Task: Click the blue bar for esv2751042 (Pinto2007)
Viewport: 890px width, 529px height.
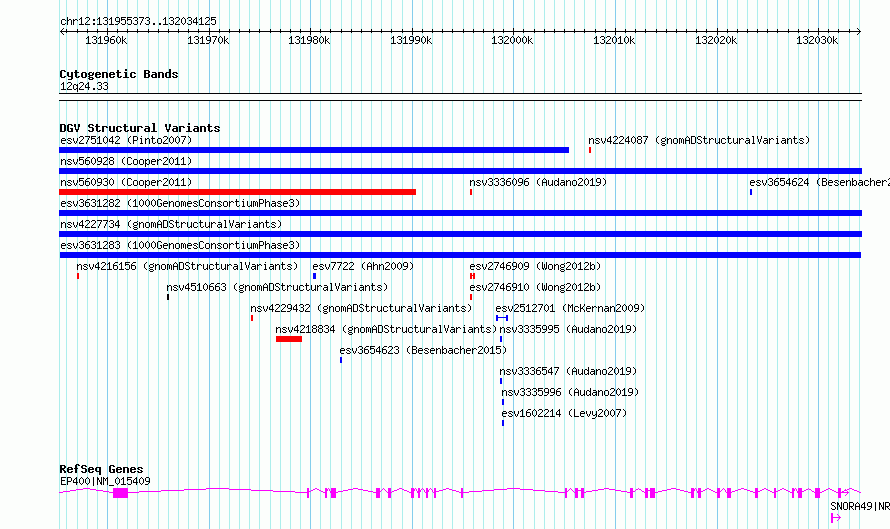Action: [x=314, y=150]
